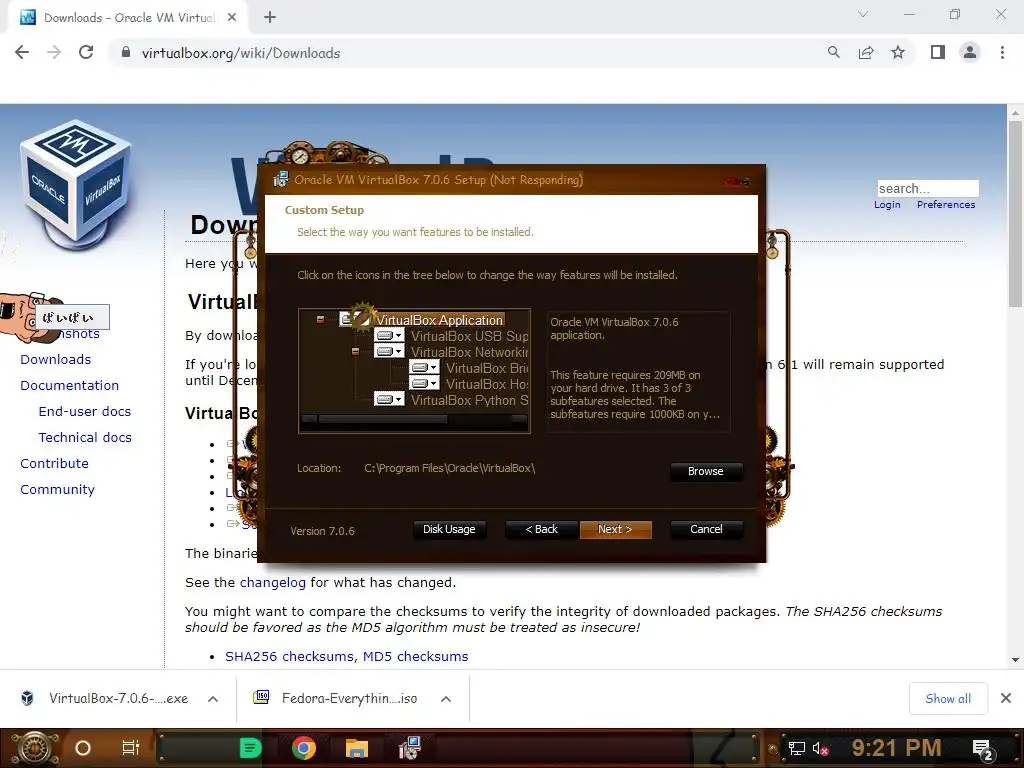Expand options chevron for Fedora iso download
This screenshot has height=768, width=1024.
[446, 699]
